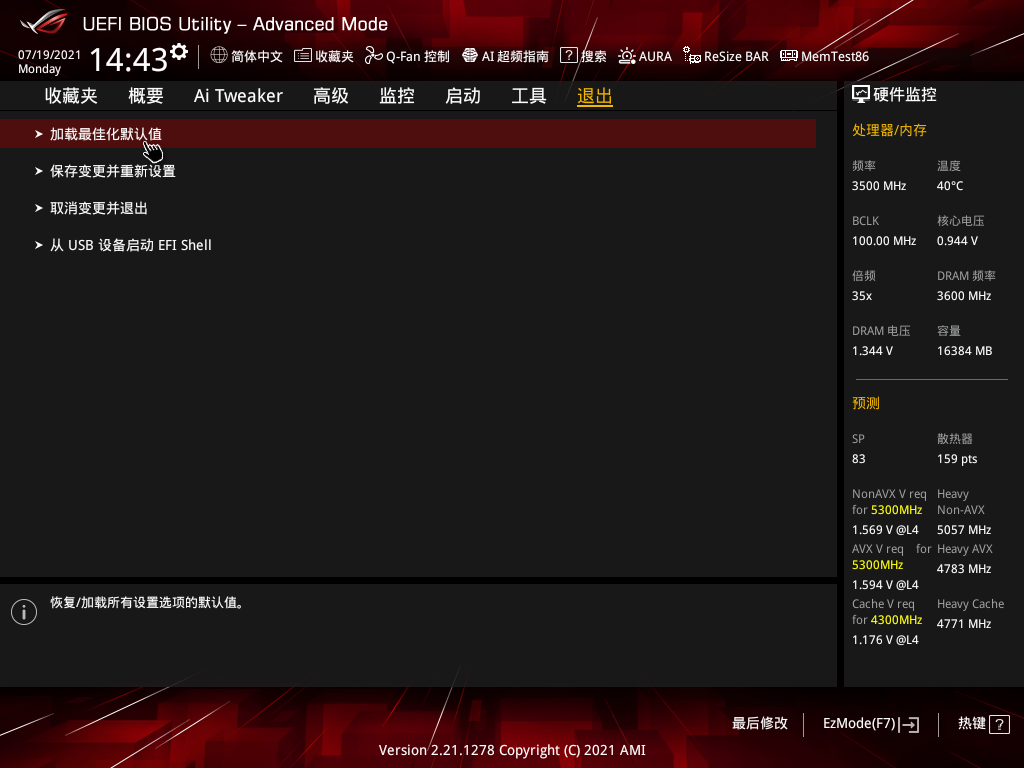The width and height of the screenshot is (1024, 768).
Task: Click the 3600 MHz DRAM frequency
Action: click(x=964, y=296)
